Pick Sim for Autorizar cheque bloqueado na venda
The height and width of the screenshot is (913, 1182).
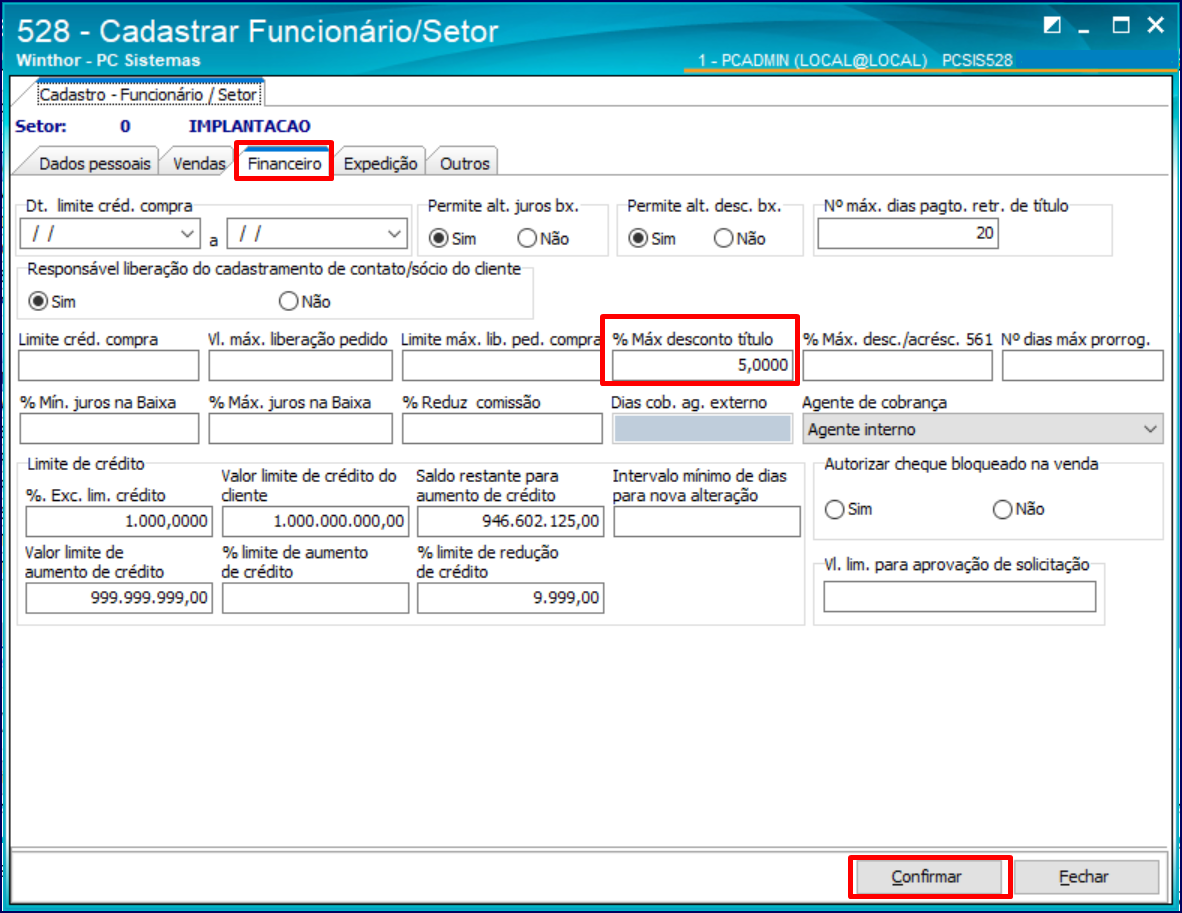click(x=849, y=509)
